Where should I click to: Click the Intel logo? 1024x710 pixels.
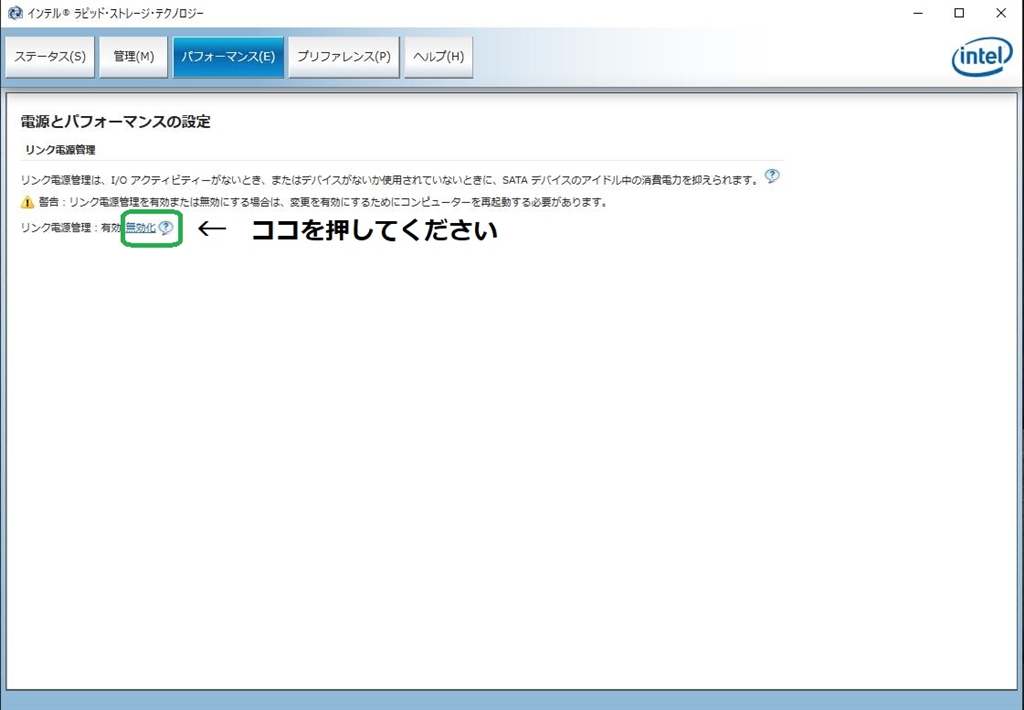[982, 57]
